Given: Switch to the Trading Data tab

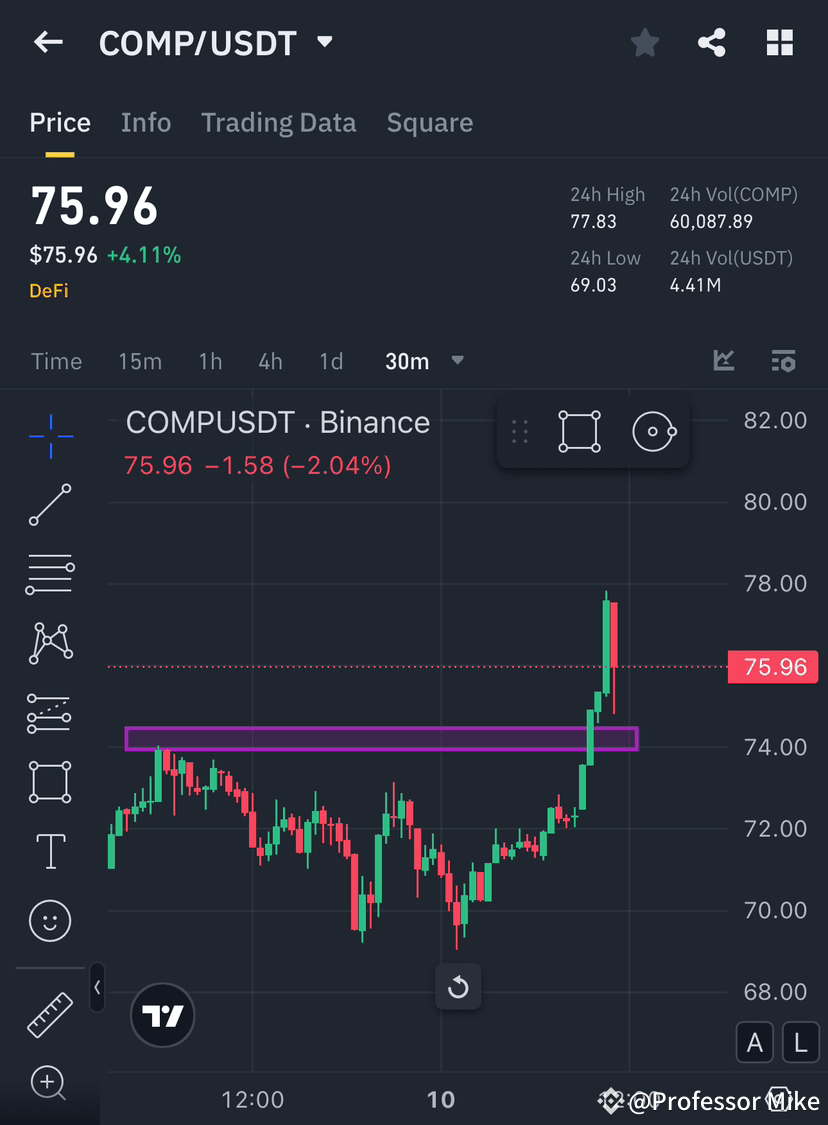Looking at the screenshot, I should point(278,122).
